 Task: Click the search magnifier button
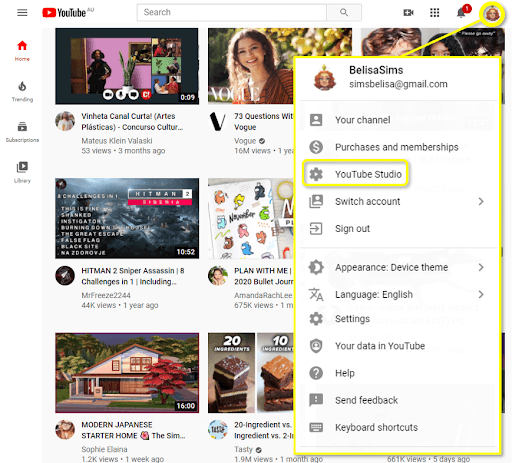click(344, 13)
